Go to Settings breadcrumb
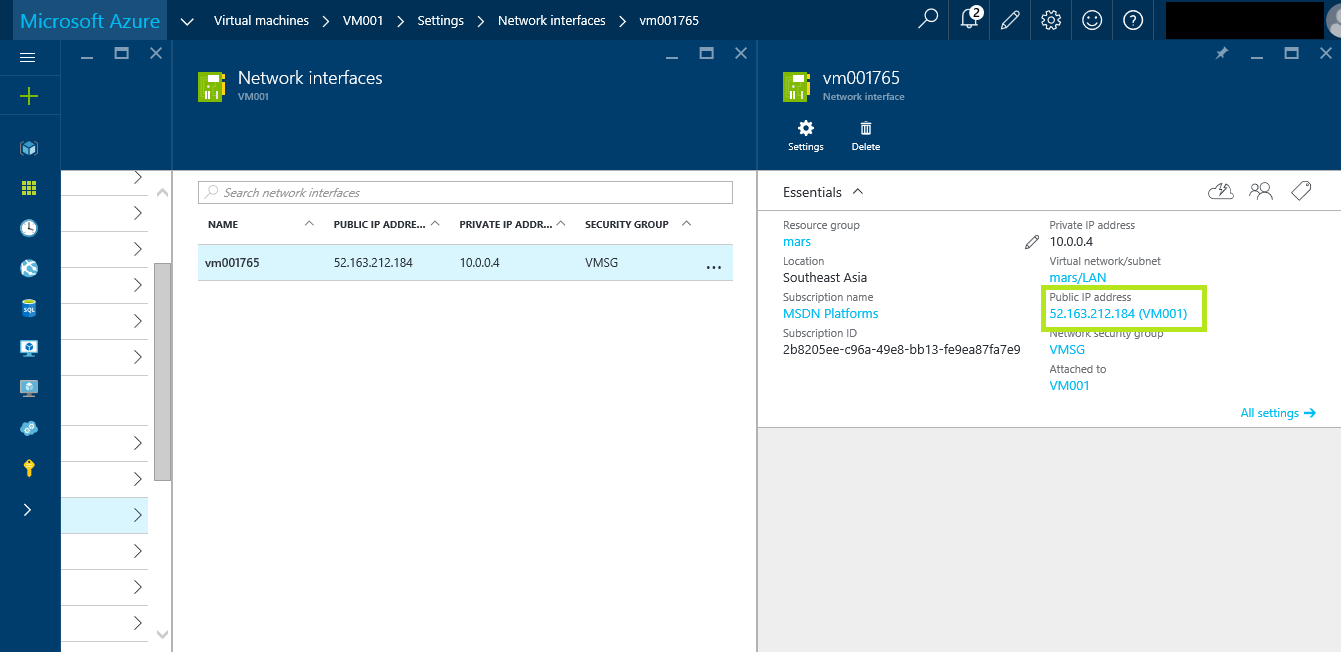1341x652 pixels. [440, 20]
